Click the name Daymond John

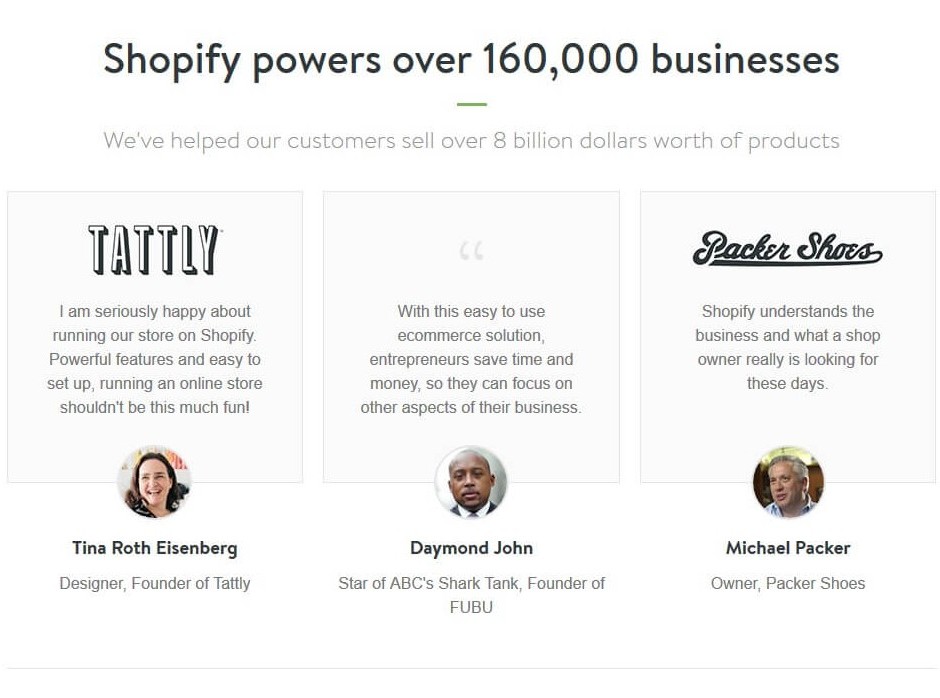tap(471, 548)
